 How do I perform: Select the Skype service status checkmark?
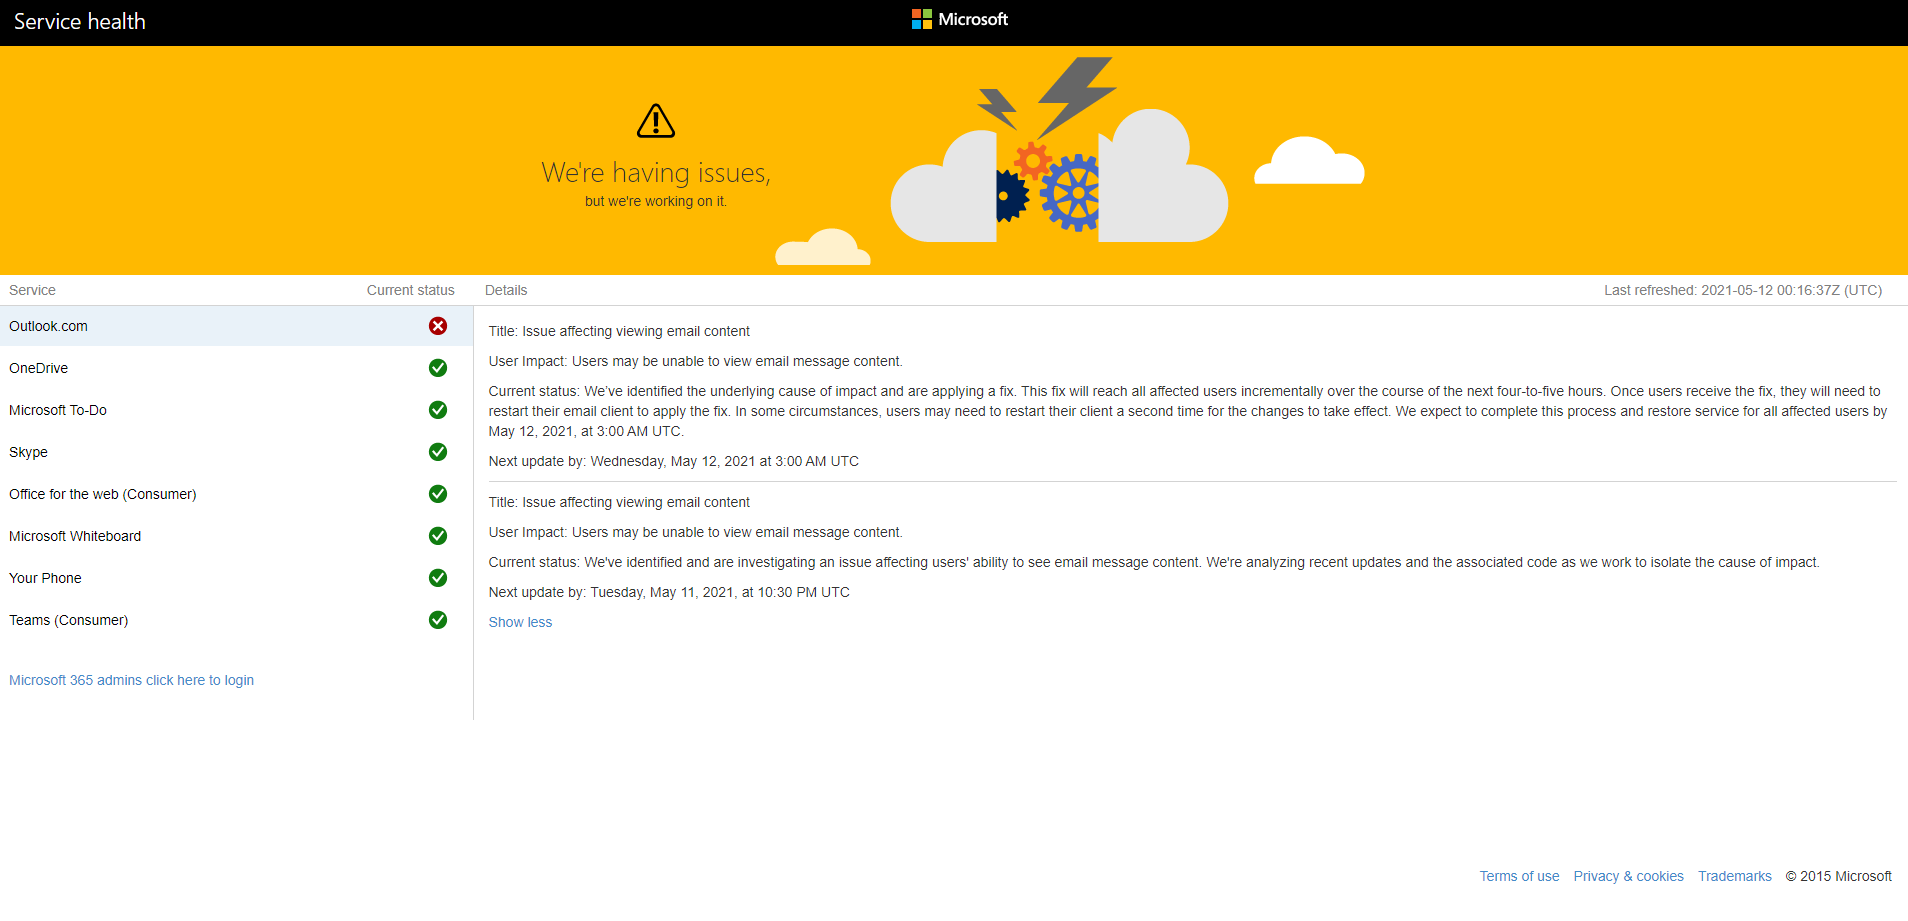(x=438, y=452)
